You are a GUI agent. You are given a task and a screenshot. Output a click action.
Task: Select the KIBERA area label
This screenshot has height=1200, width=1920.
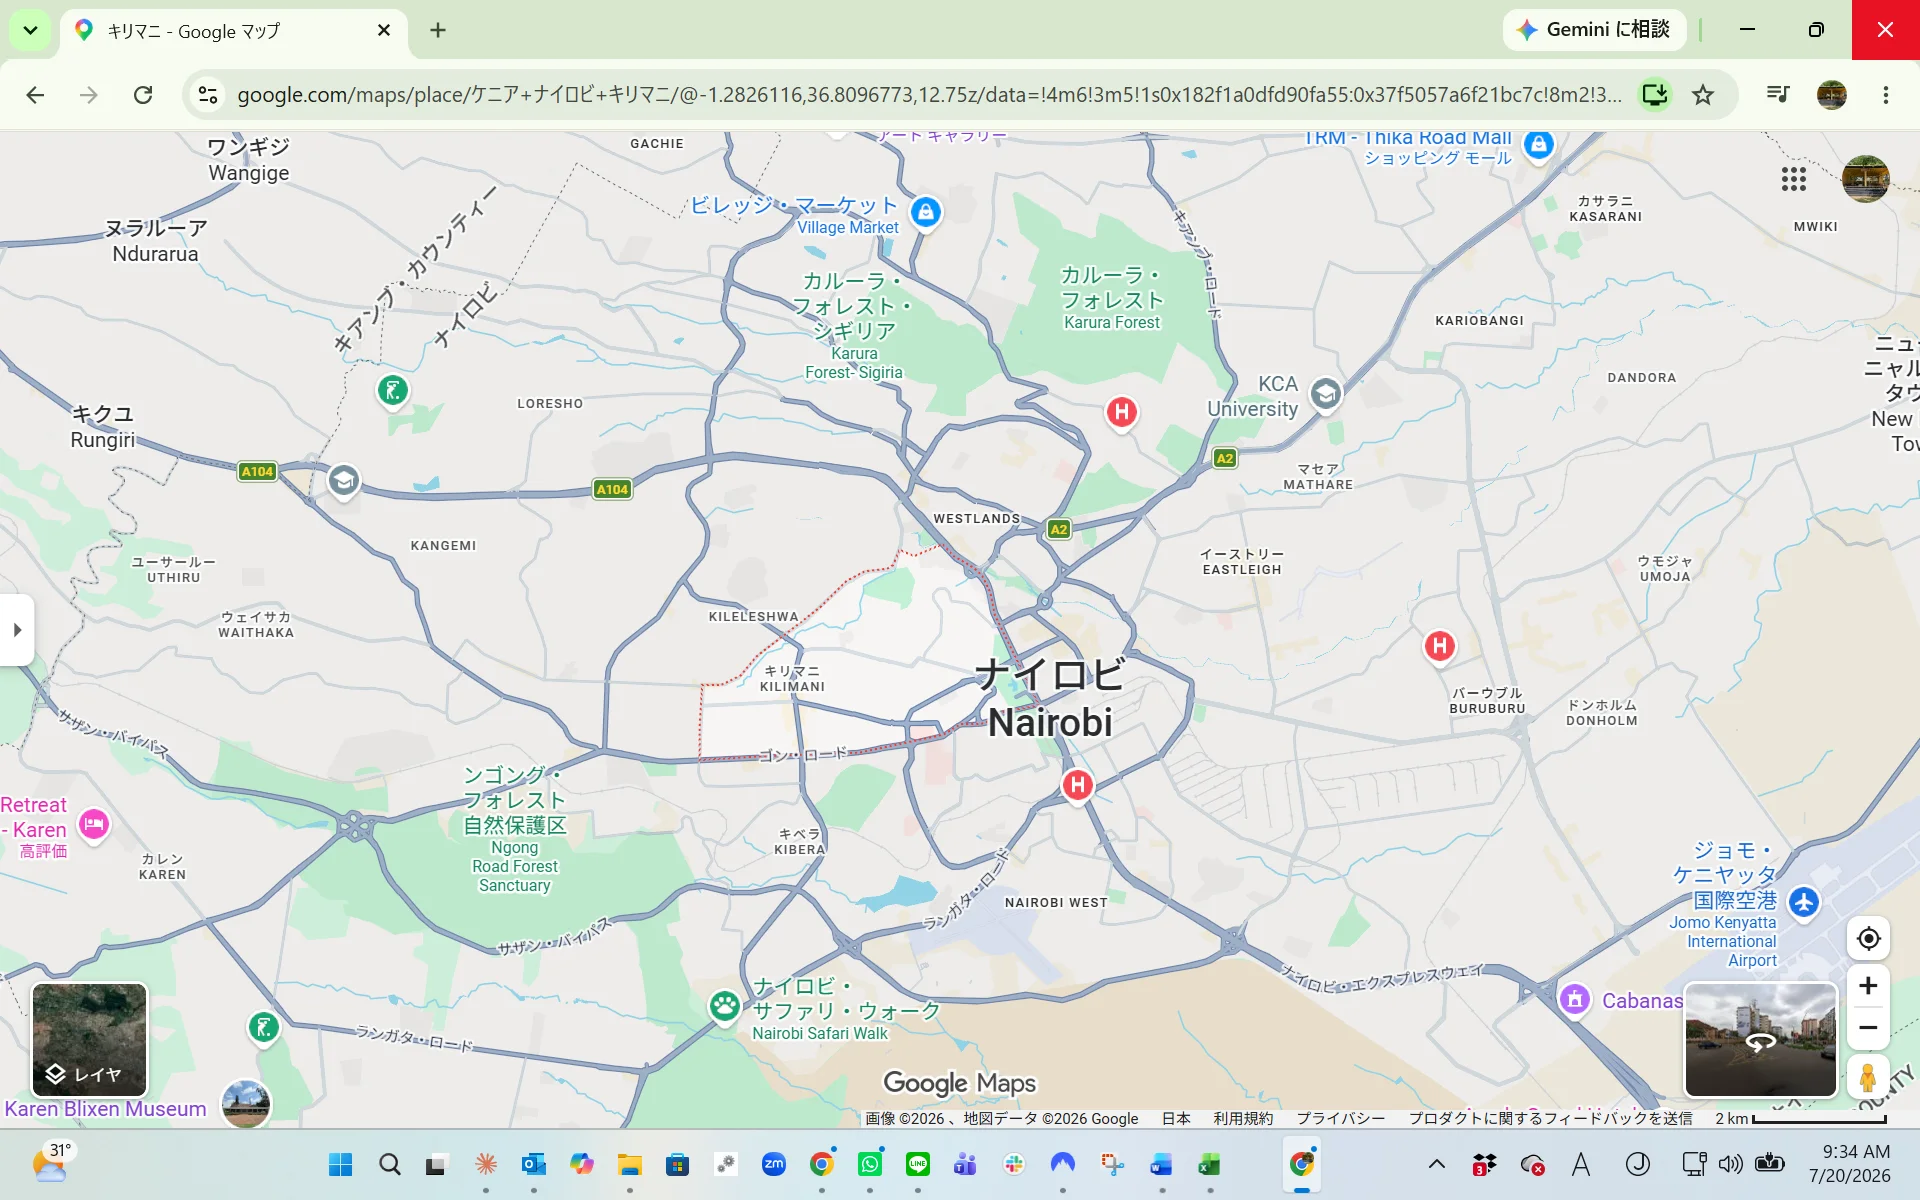point(800,842)
